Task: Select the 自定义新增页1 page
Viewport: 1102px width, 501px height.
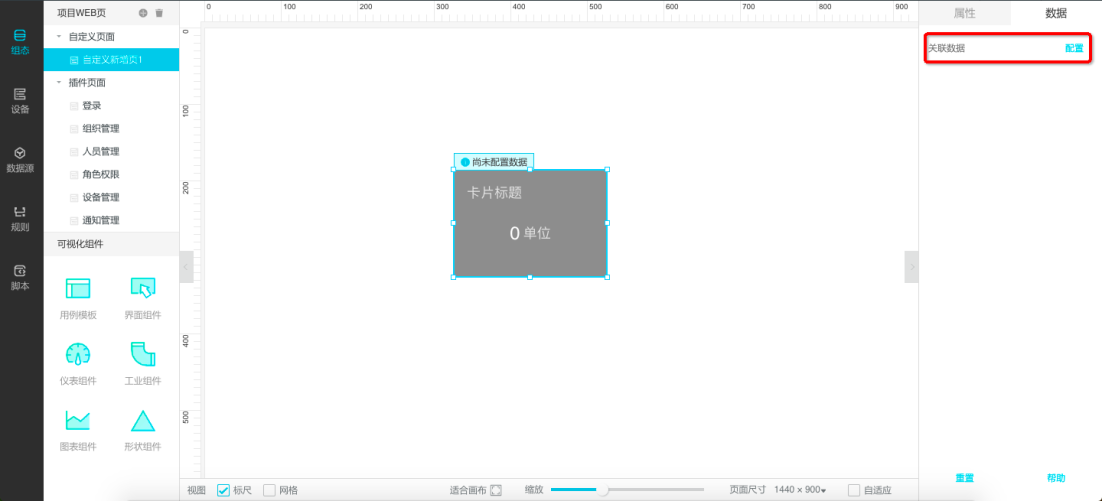Action: [111, 60]
